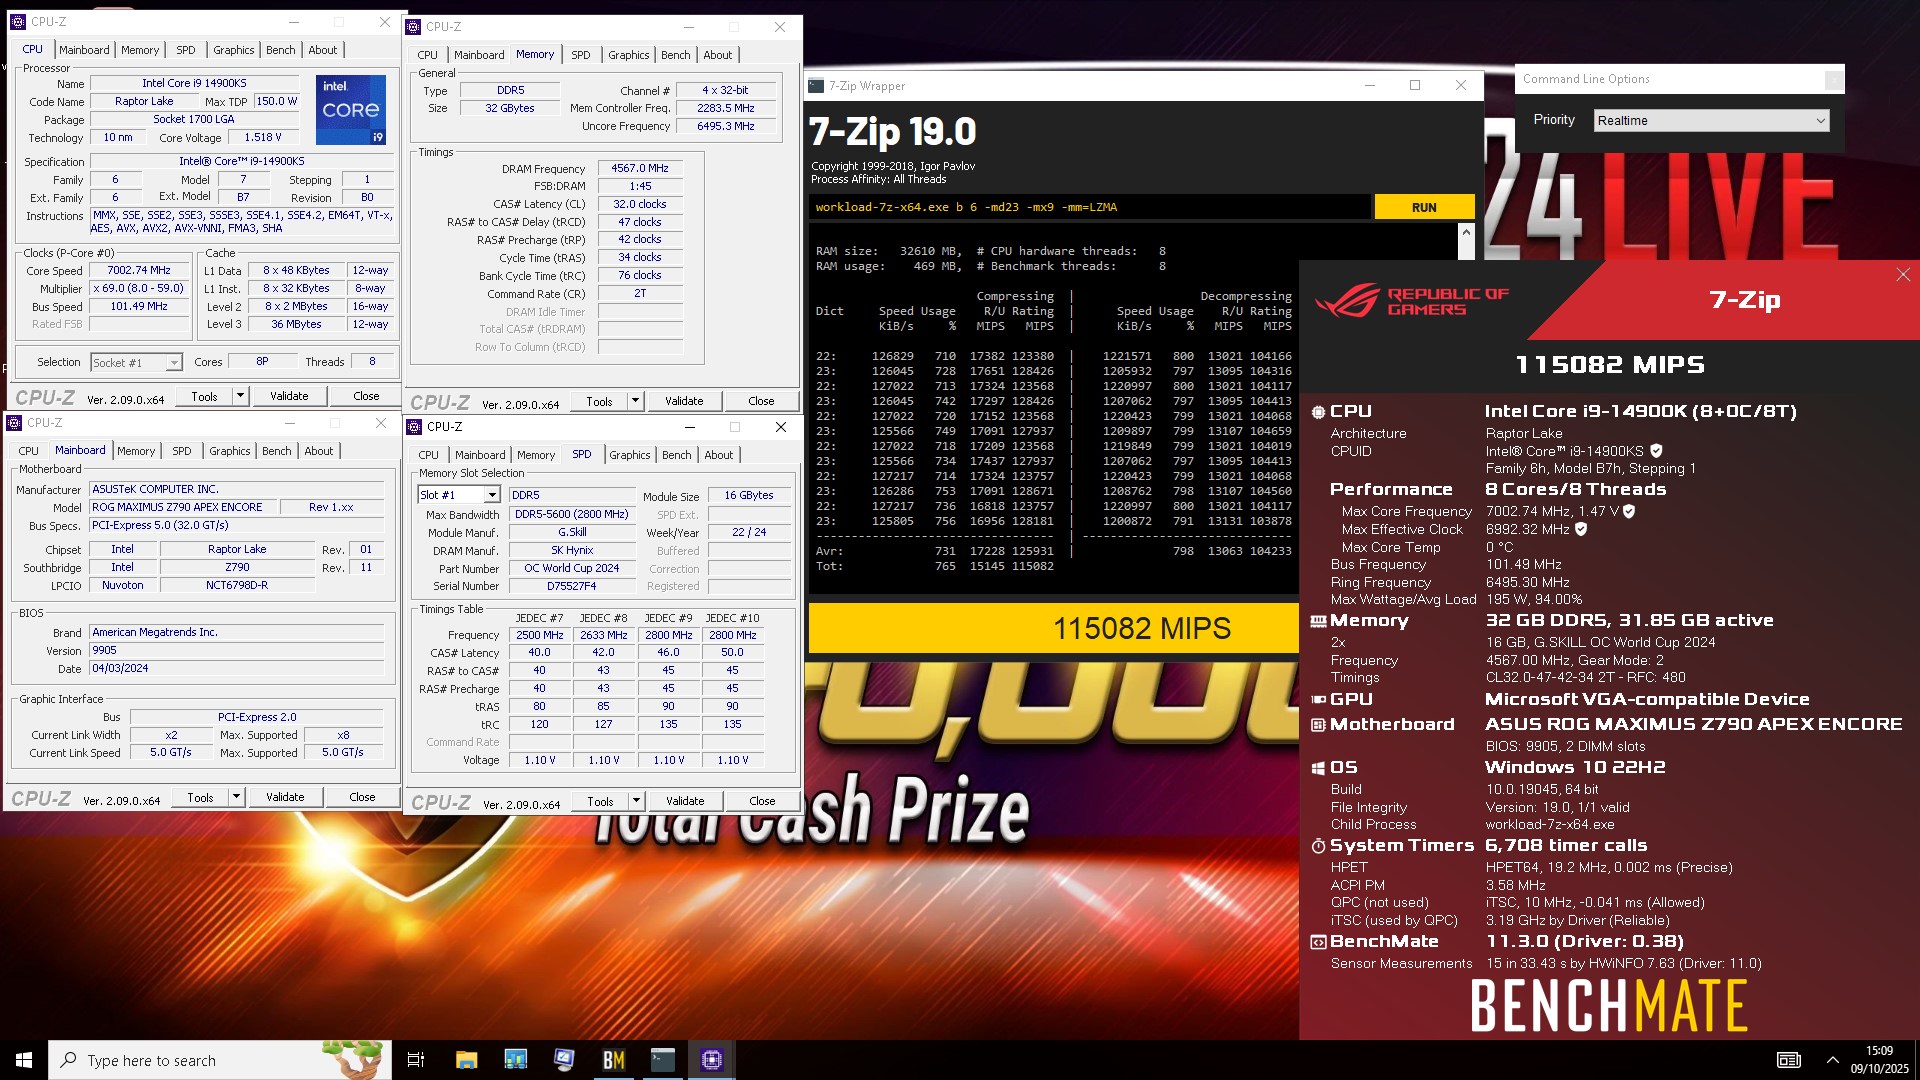
Task: Click the verified shield beside CPUID
Action: click(1656, 451)
